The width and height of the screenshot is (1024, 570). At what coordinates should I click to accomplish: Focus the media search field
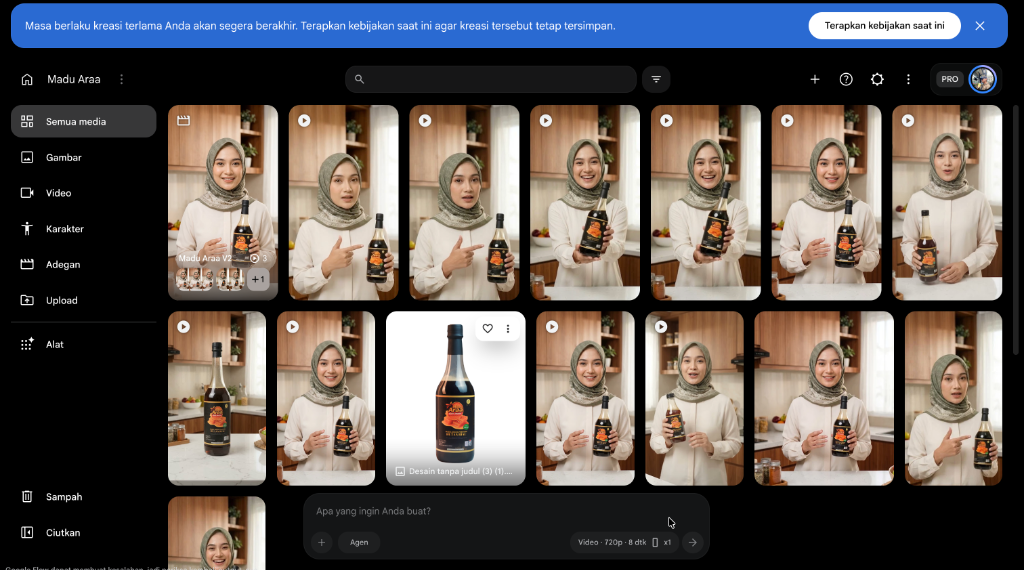tap(490, 79)
